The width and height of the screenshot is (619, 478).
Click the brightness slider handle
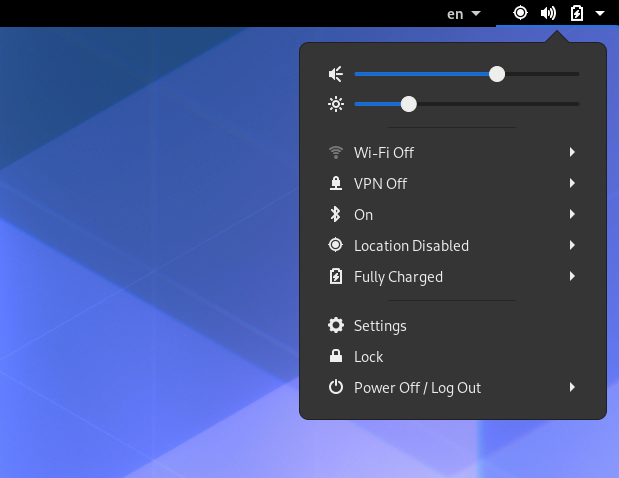pyautogui.click(x=409, y=104)
